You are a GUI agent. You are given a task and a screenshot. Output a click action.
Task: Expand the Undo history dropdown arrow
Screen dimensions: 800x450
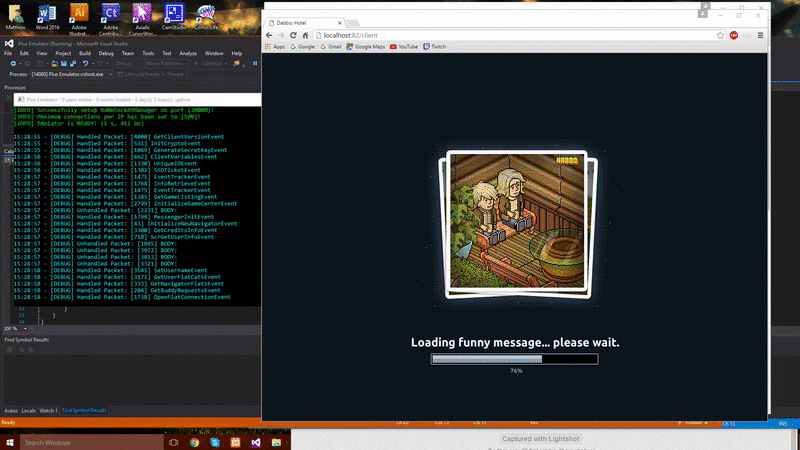click(92, 64)
